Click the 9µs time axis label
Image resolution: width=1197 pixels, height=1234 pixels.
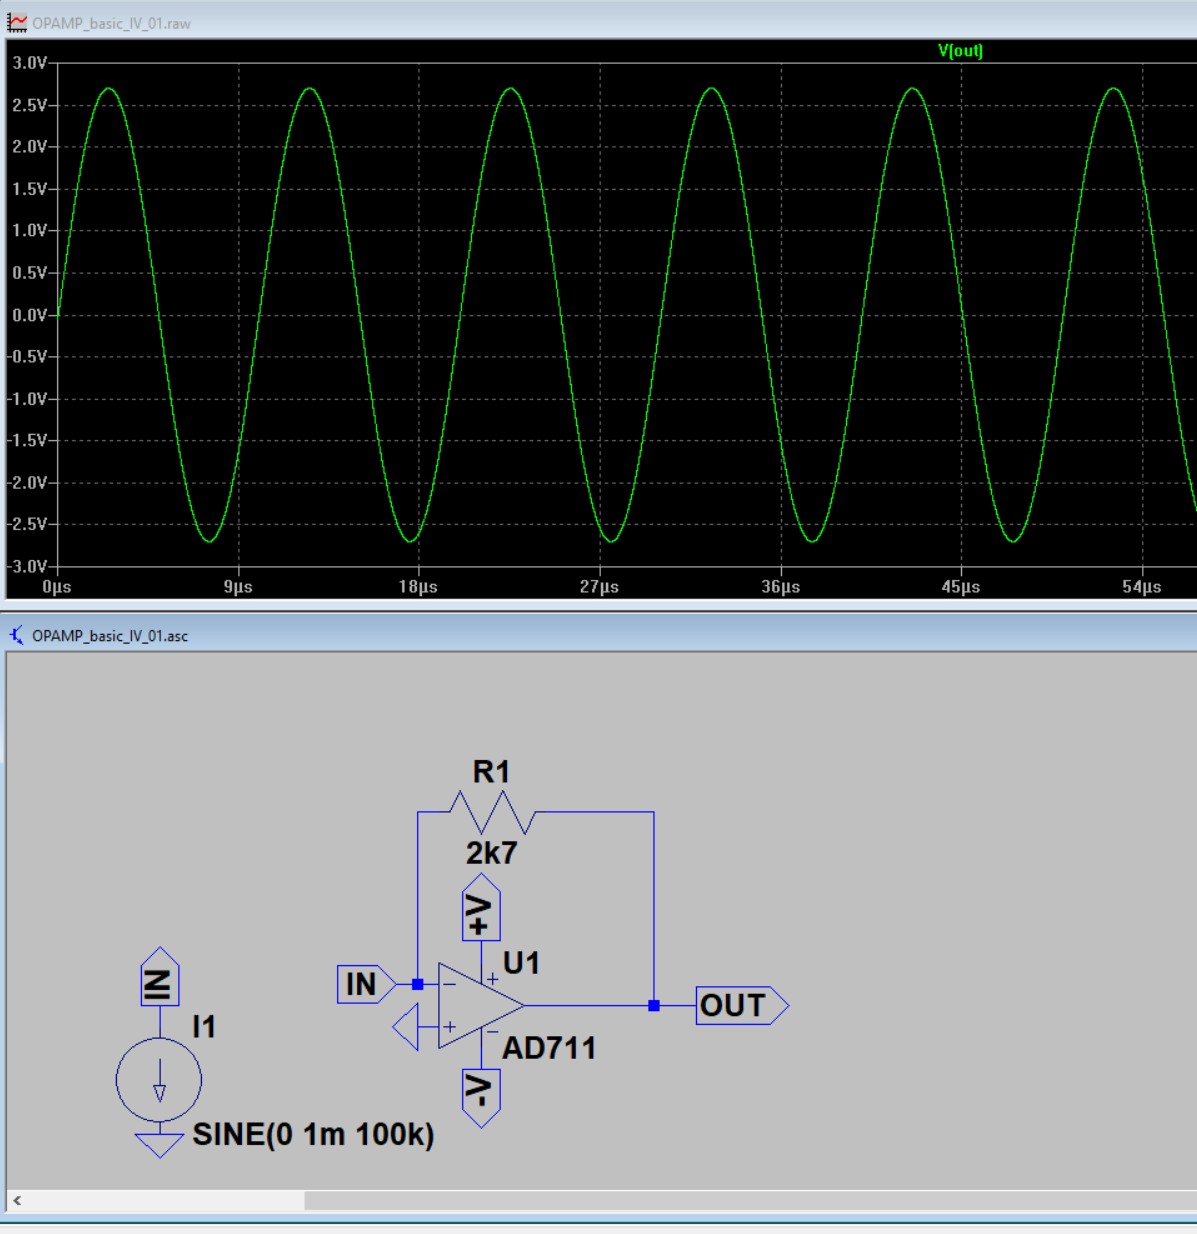[238, 587]
